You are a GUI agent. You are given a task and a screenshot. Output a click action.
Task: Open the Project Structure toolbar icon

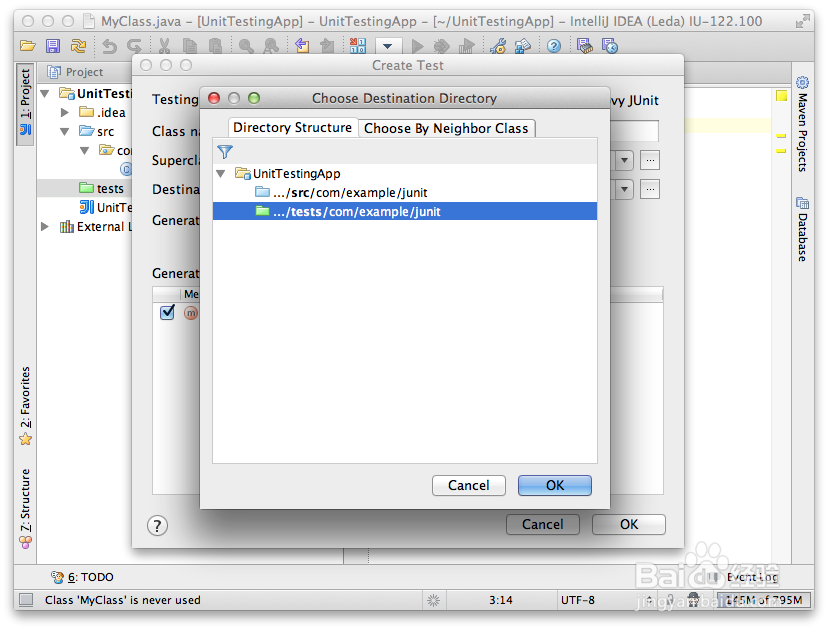524,45
